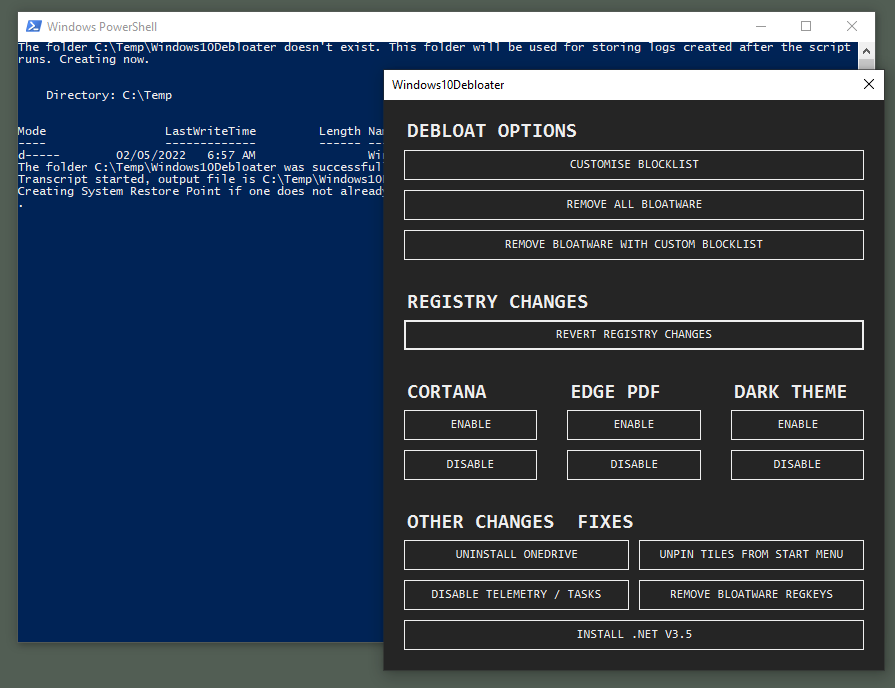Click the 'OTHER CHANGES' heading
895x688 pixels.
point(480,522)
